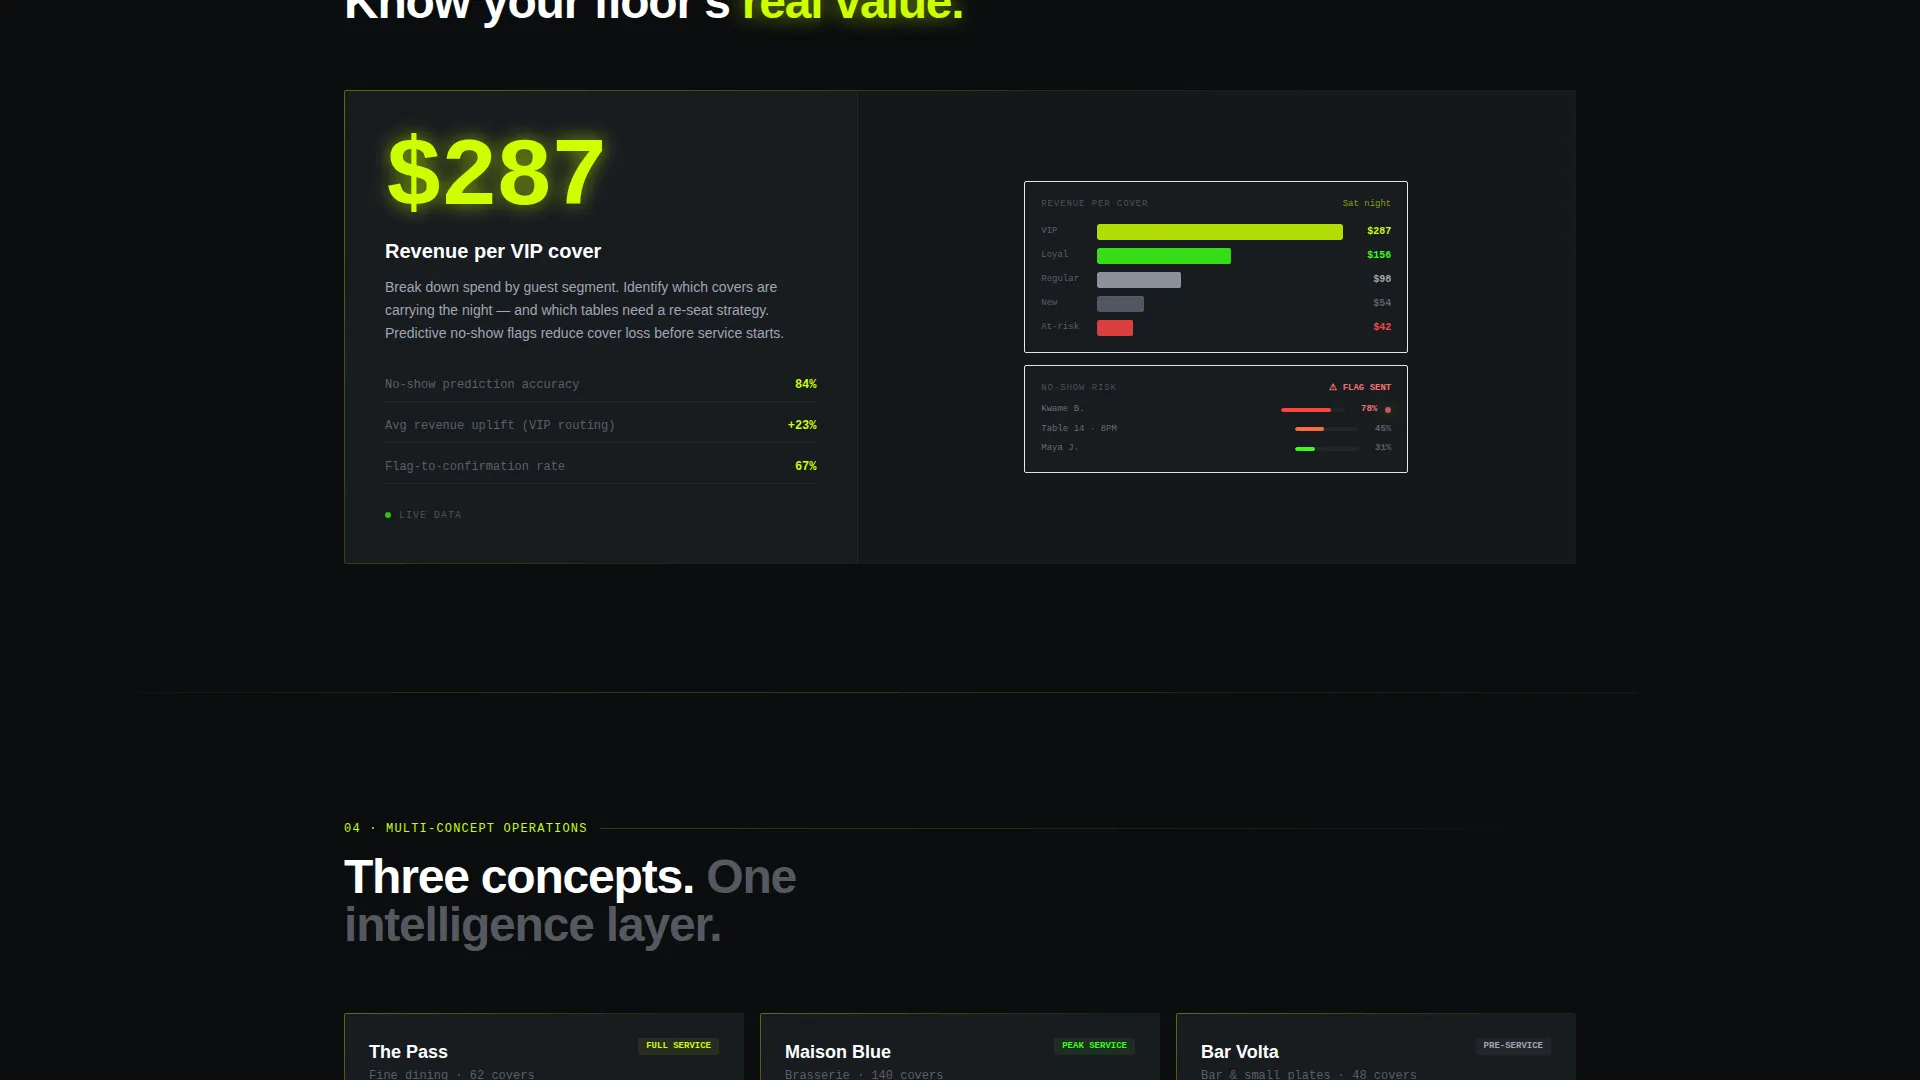This screenshot has height=1080, width=1920.
Task: Click the green Loyal revenue bar
Action: 1163,256
